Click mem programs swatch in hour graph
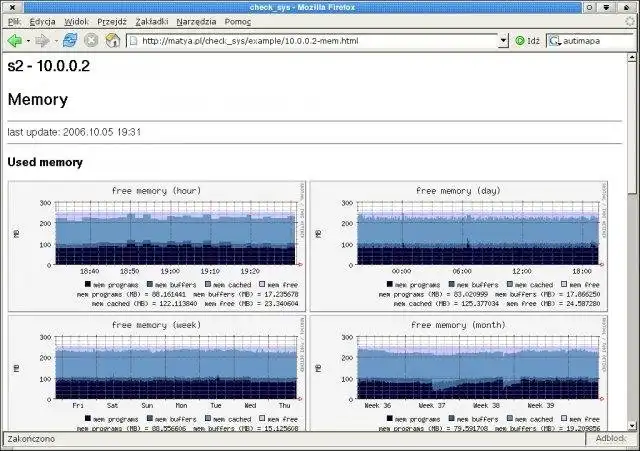This screenshot has height=451, width=640. pos(87,284)
